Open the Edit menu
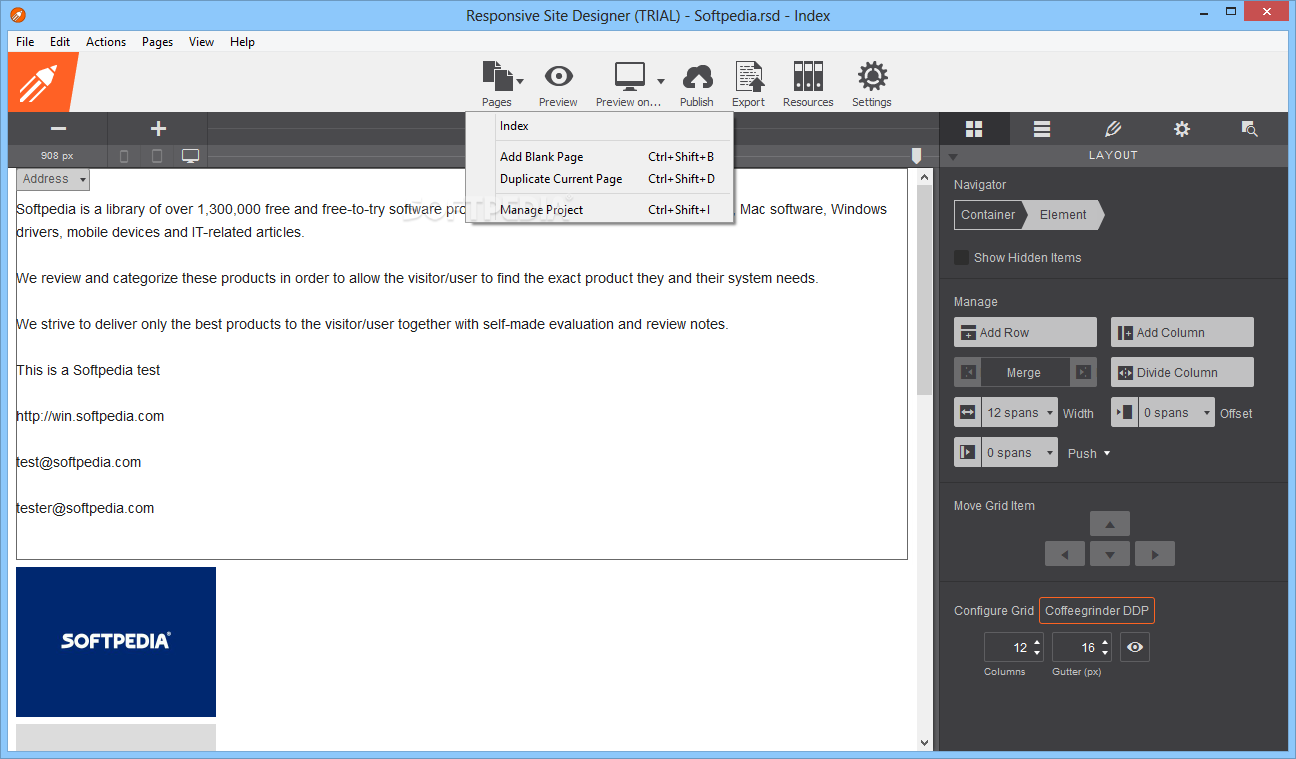 tap(60, 42)
